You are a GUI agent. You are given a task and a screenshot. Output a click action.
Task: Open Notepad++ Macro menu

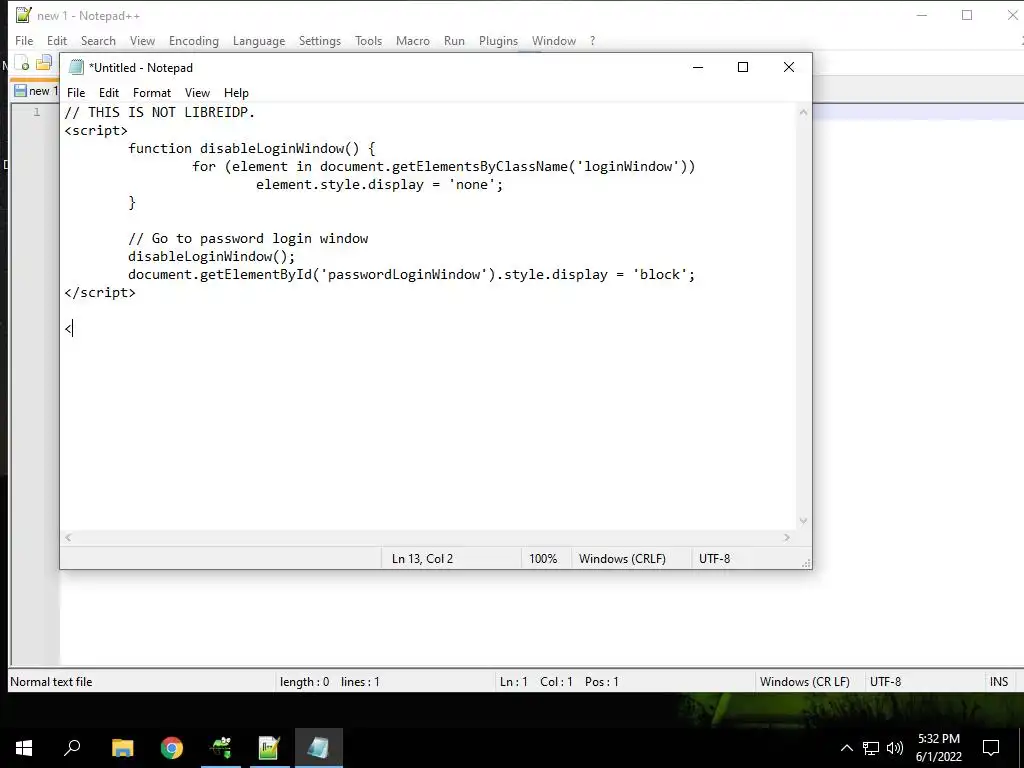413,40
